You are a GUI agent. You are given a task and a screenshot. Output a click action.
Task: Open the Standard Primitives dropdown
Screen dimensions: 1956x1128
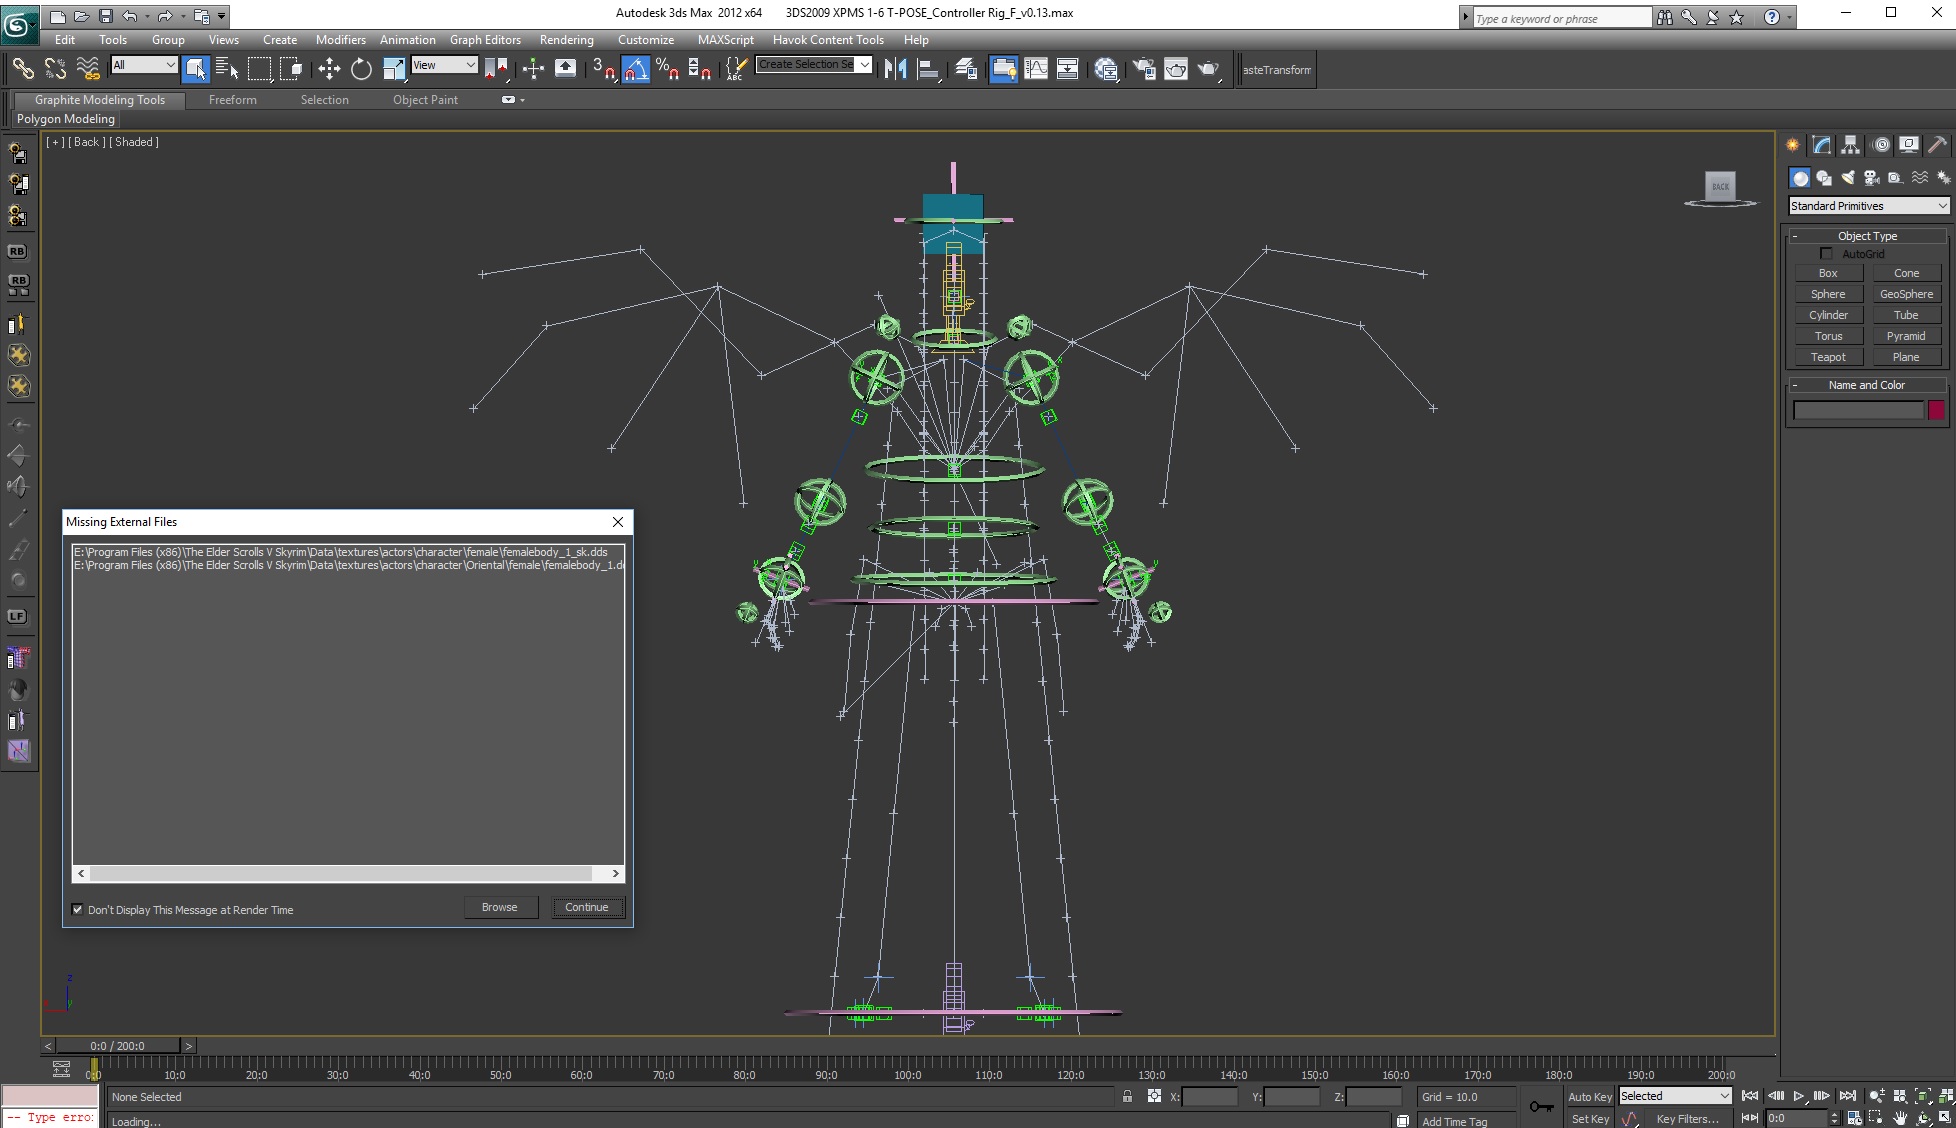(1868, 206)
